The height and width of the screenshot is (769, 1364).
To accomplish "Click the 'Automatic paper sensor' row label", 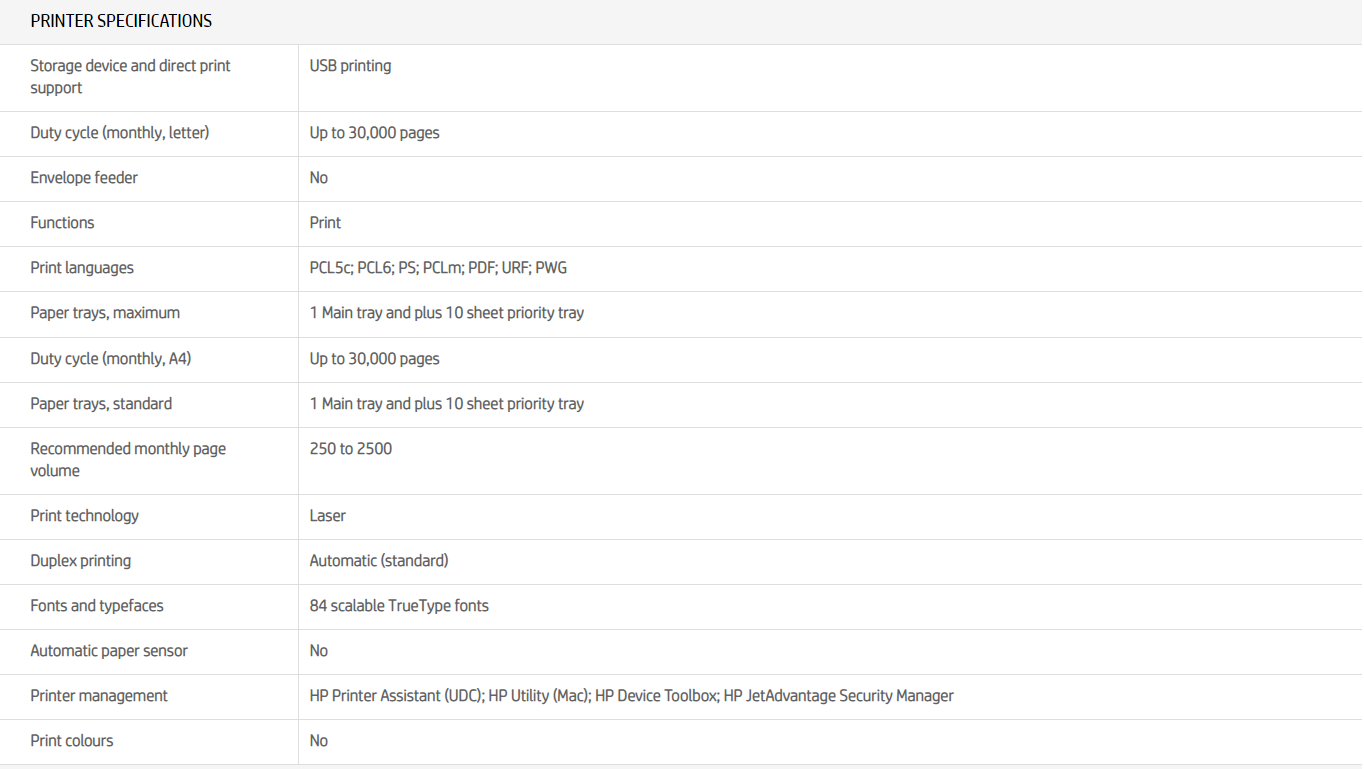I will coord(109,651).
